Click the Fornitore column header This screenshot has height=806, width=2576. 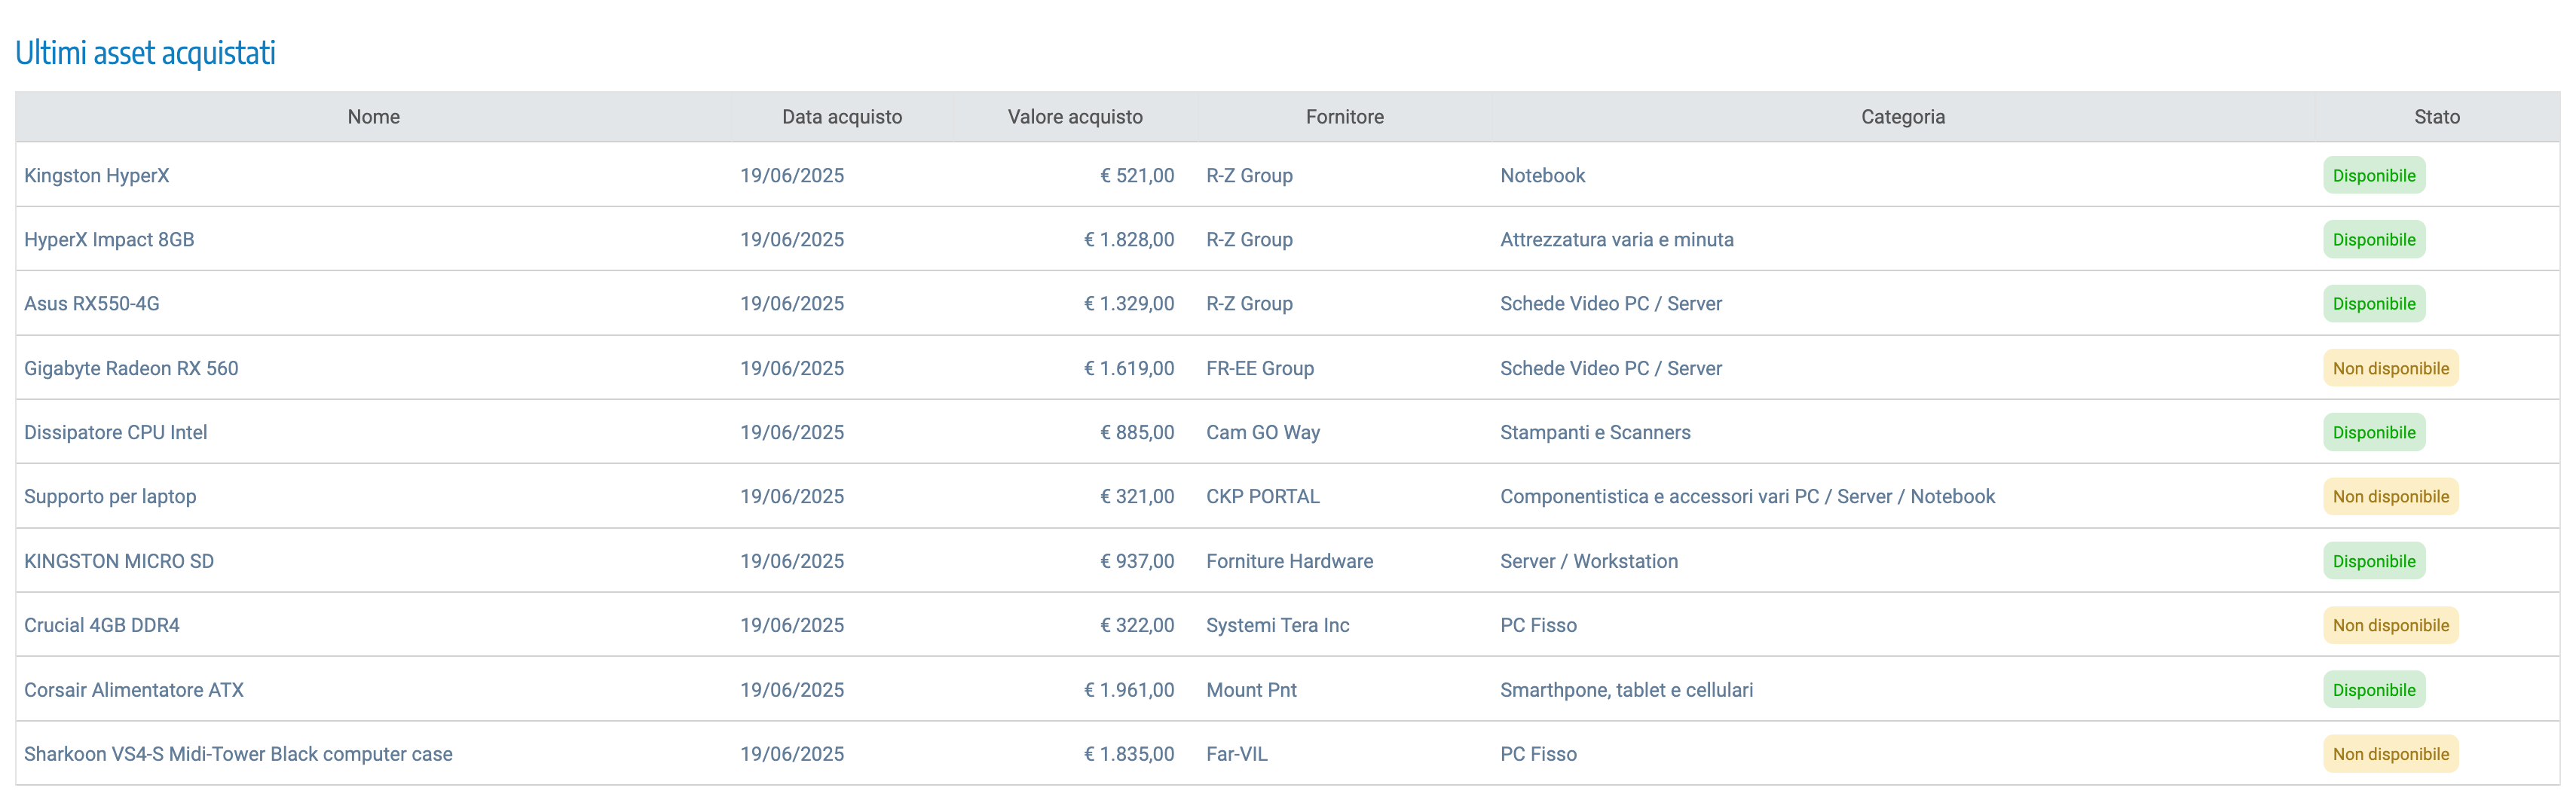pos(1344,117)
